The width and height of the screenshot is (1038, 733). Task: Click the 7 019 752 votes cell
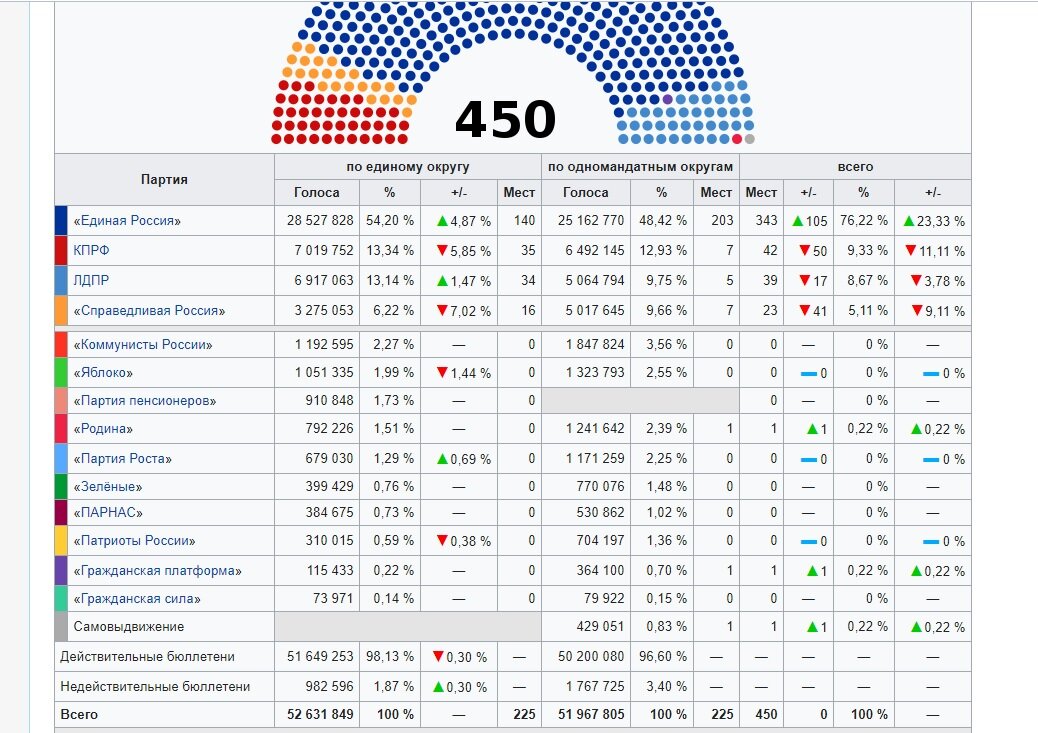coord(317,250)
